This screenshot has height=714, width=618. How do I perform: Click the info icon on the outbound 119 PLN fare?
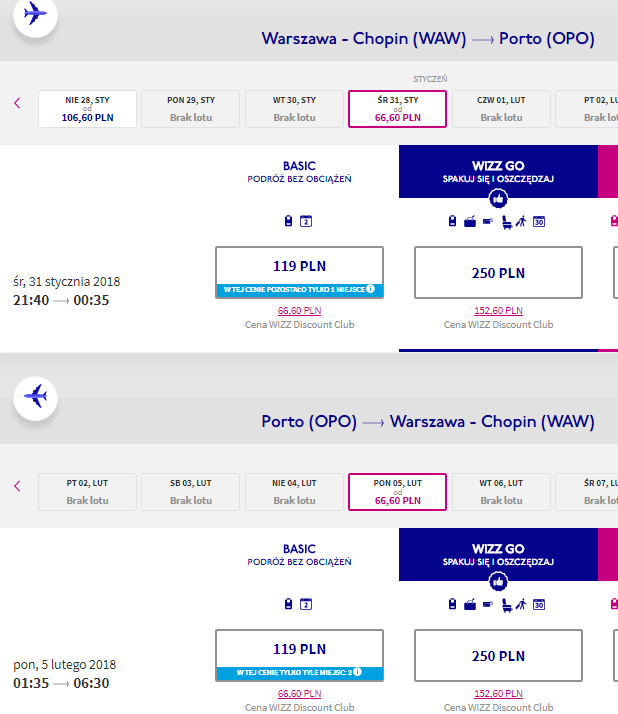[x=370, y=289]
